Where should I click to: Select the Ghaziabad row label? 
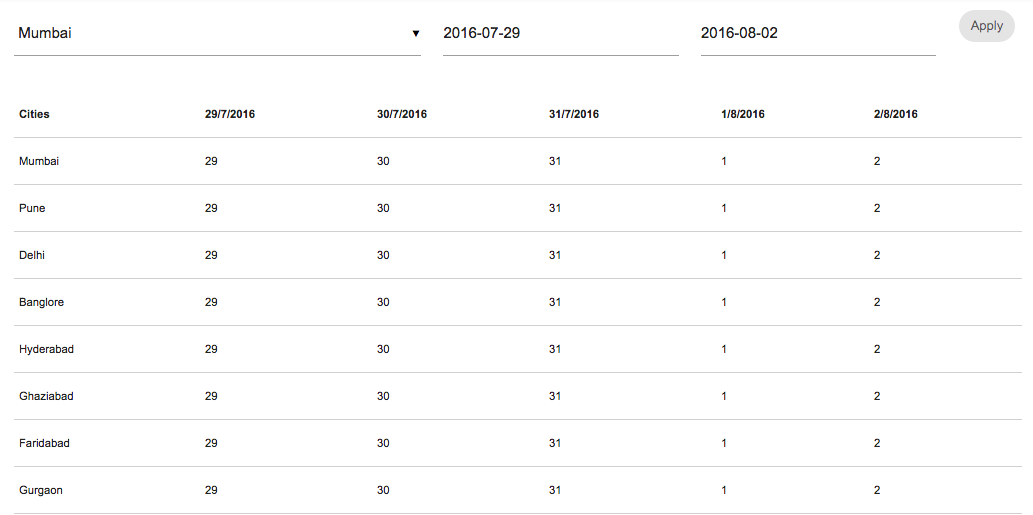coord(46,396)
